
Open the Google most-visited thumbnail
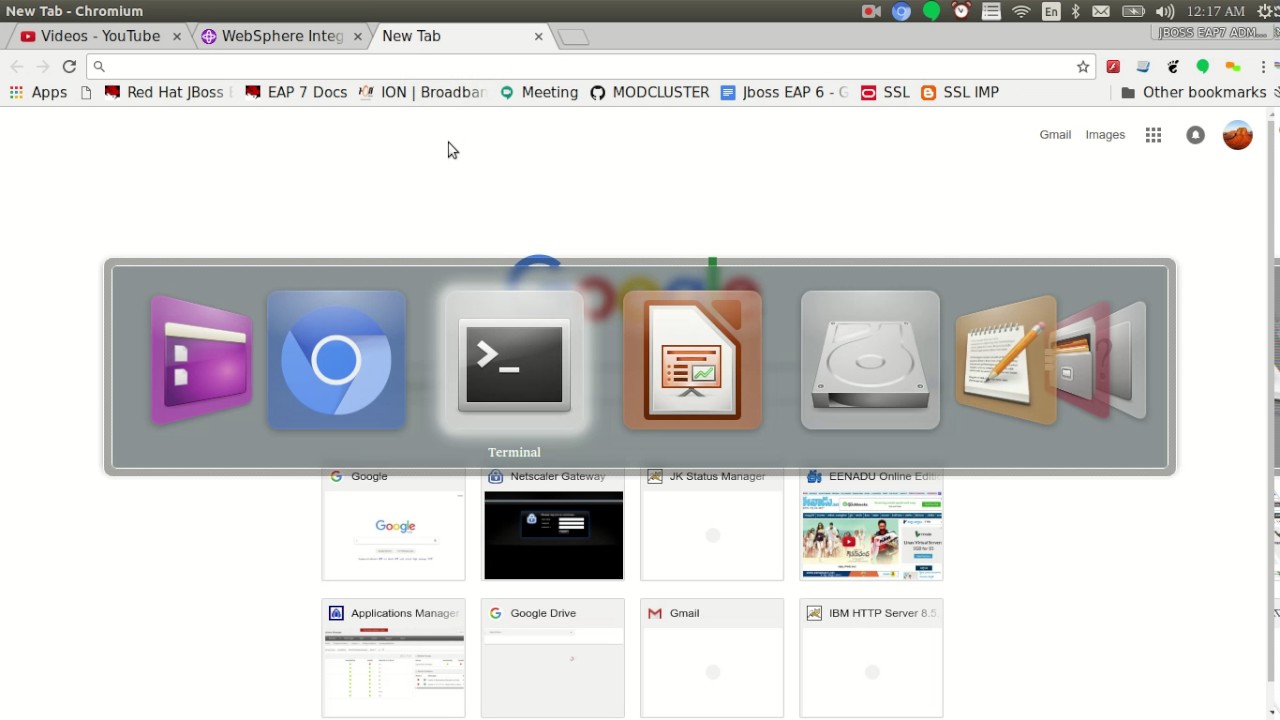[393, 522]
